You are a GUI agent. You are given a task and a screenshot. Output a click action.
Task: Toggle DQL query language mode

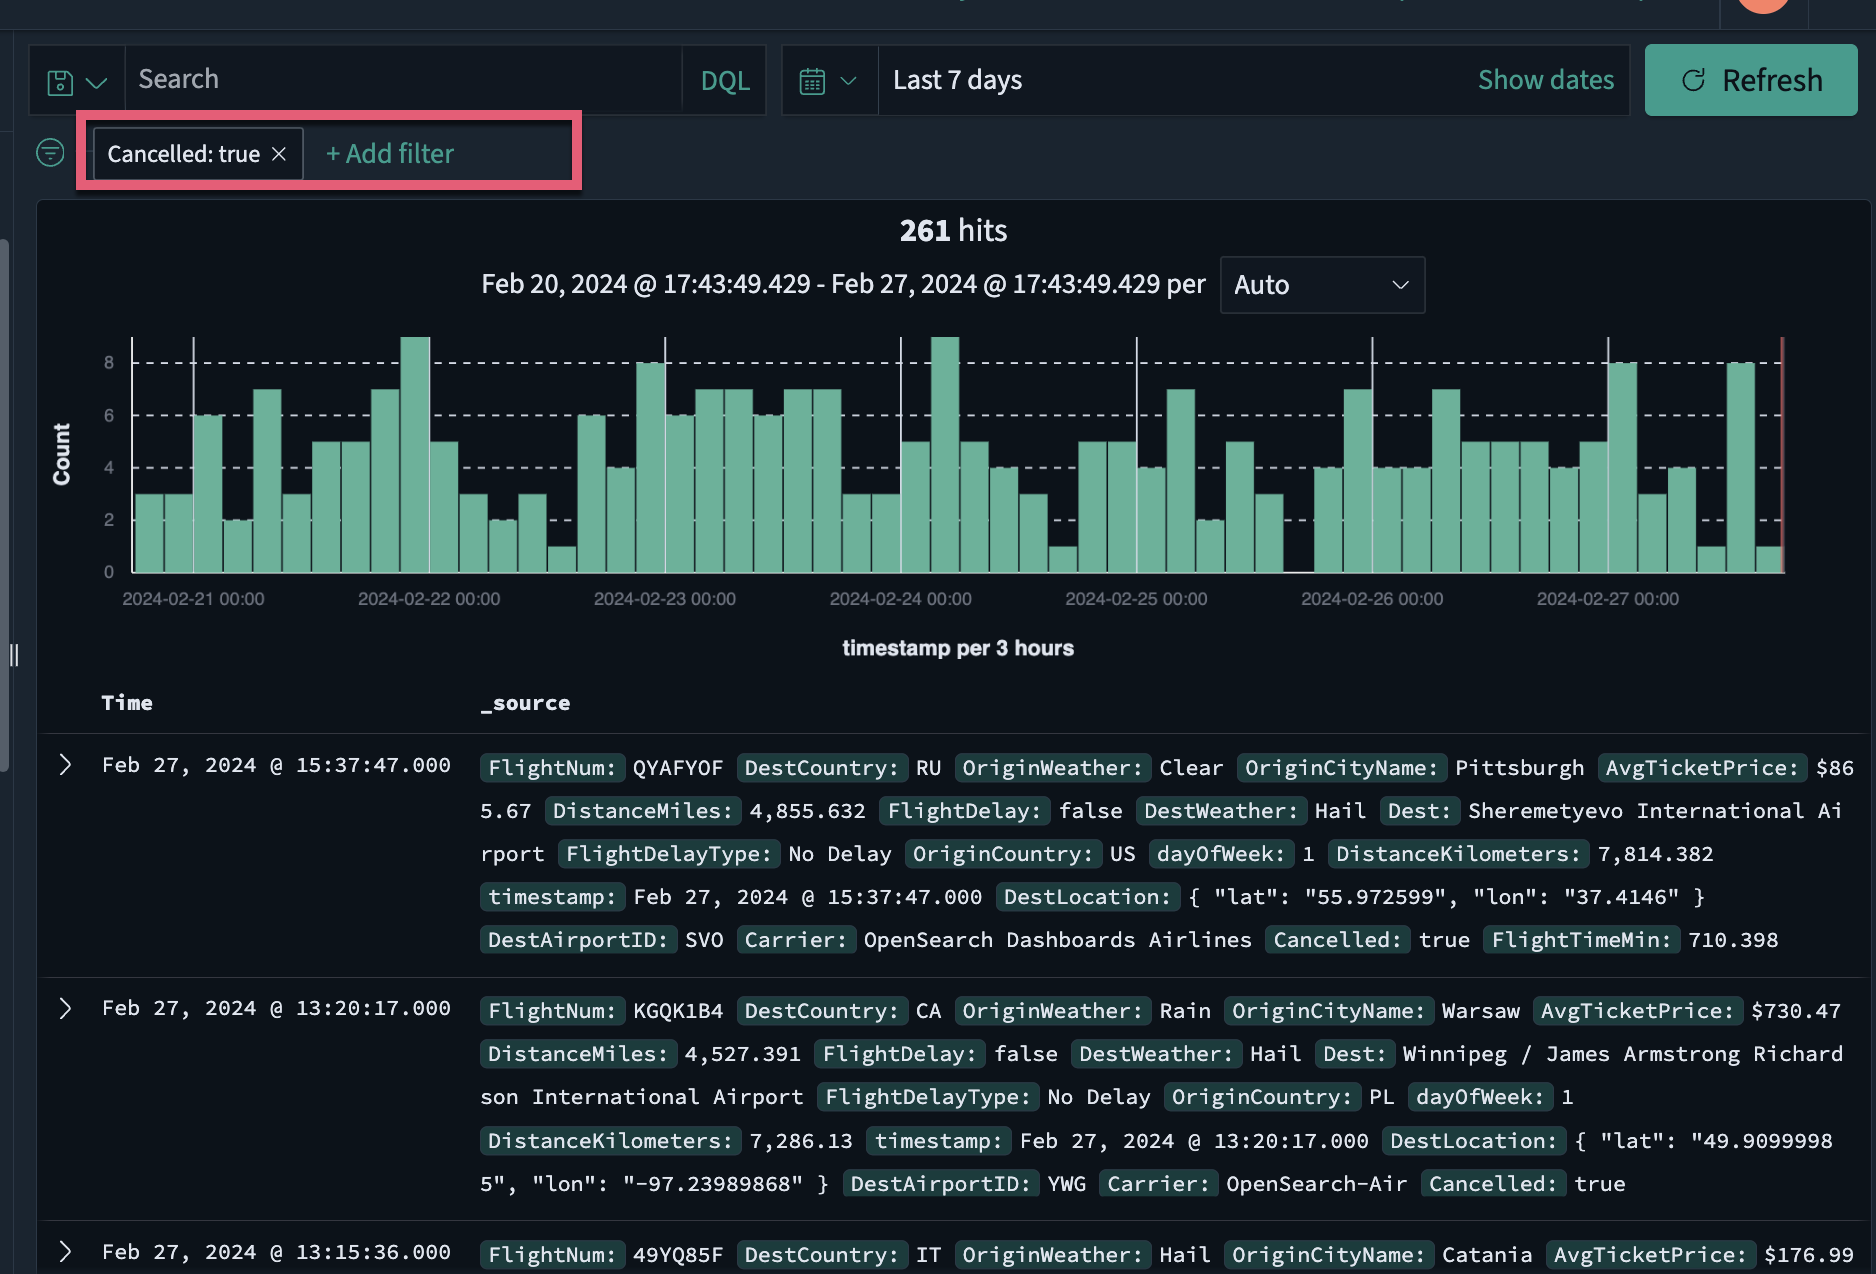point(724,79)
